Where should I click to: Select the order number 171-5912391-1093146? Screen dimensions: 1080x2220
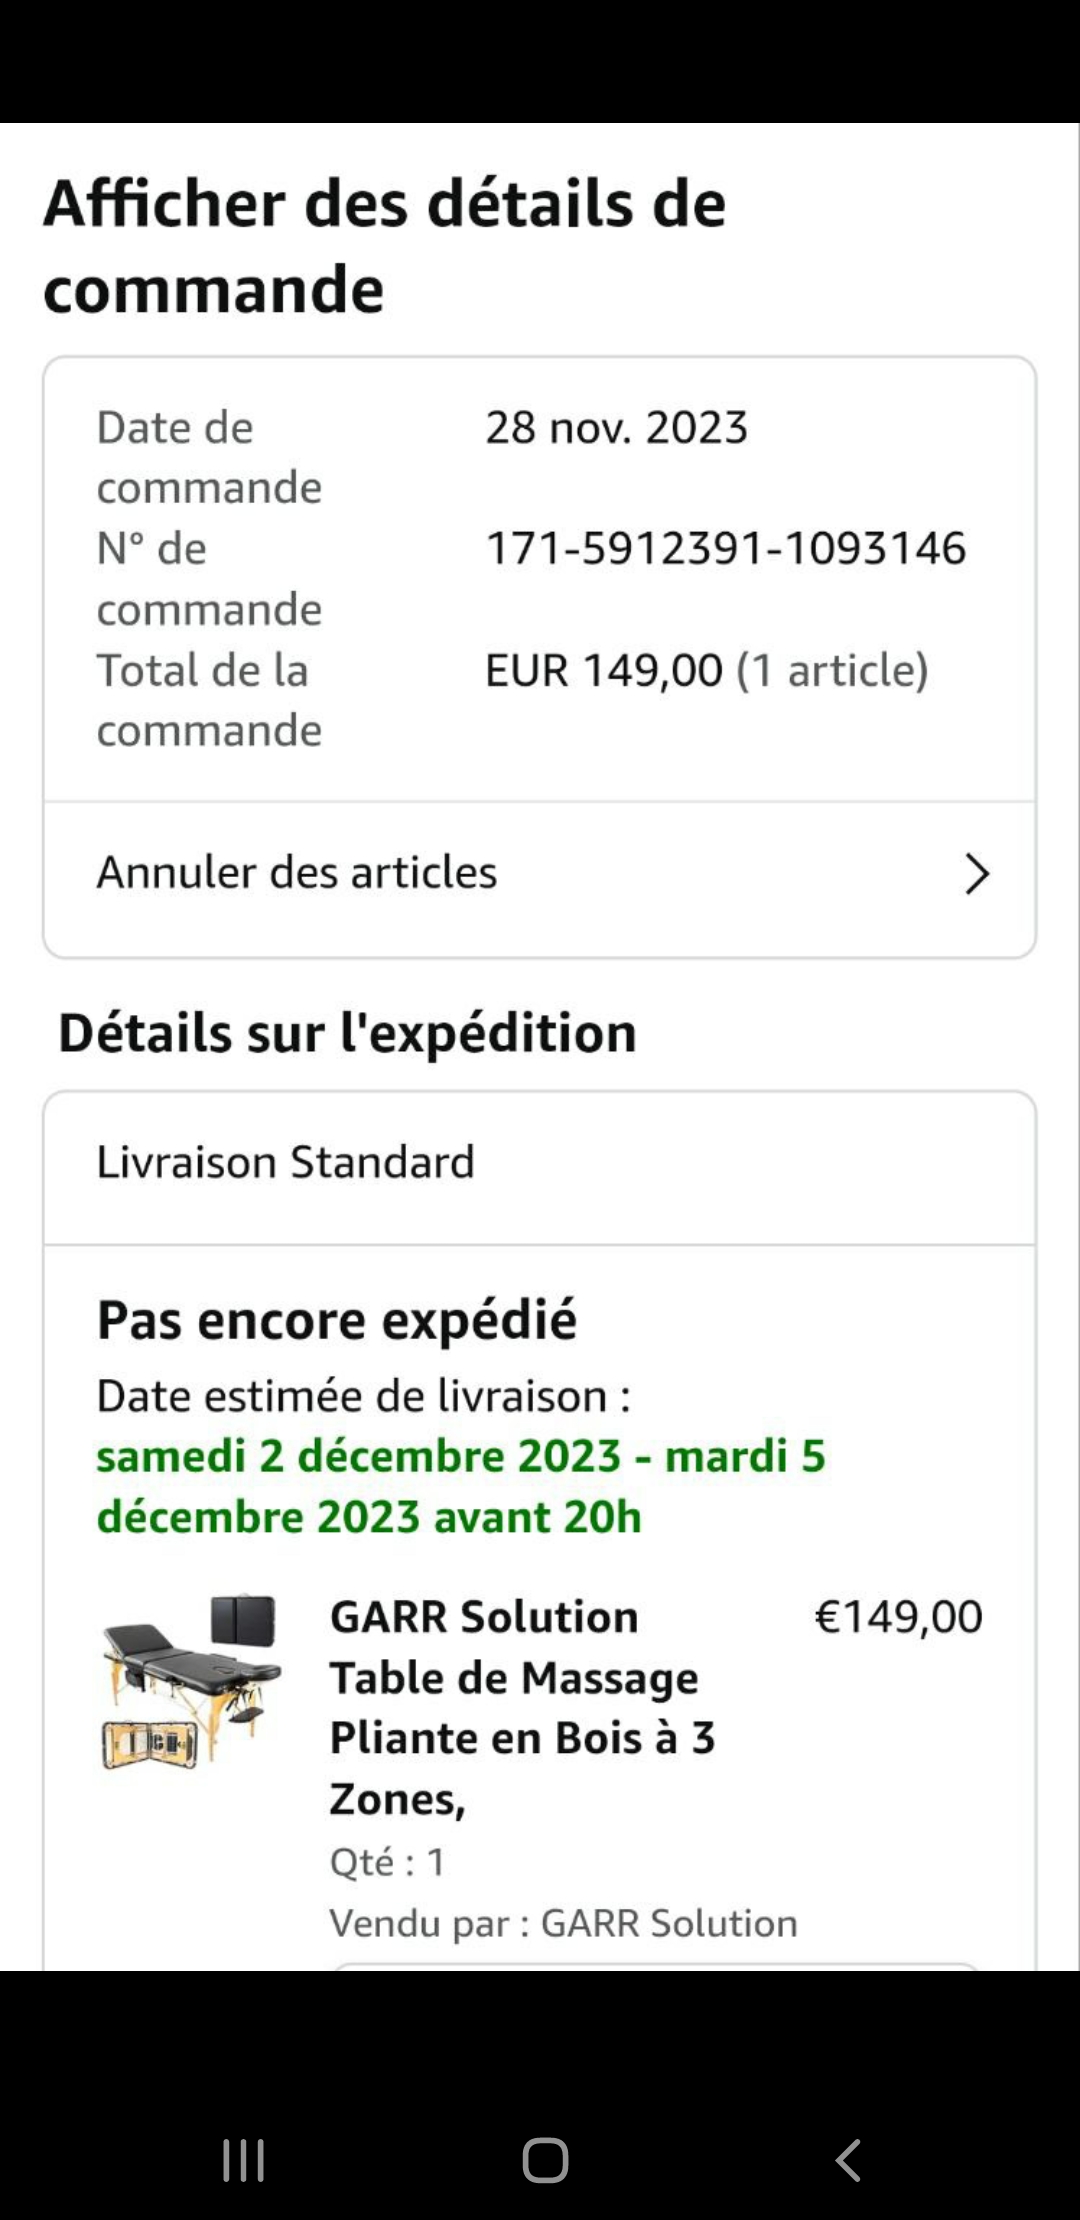[x=725, y=549]
